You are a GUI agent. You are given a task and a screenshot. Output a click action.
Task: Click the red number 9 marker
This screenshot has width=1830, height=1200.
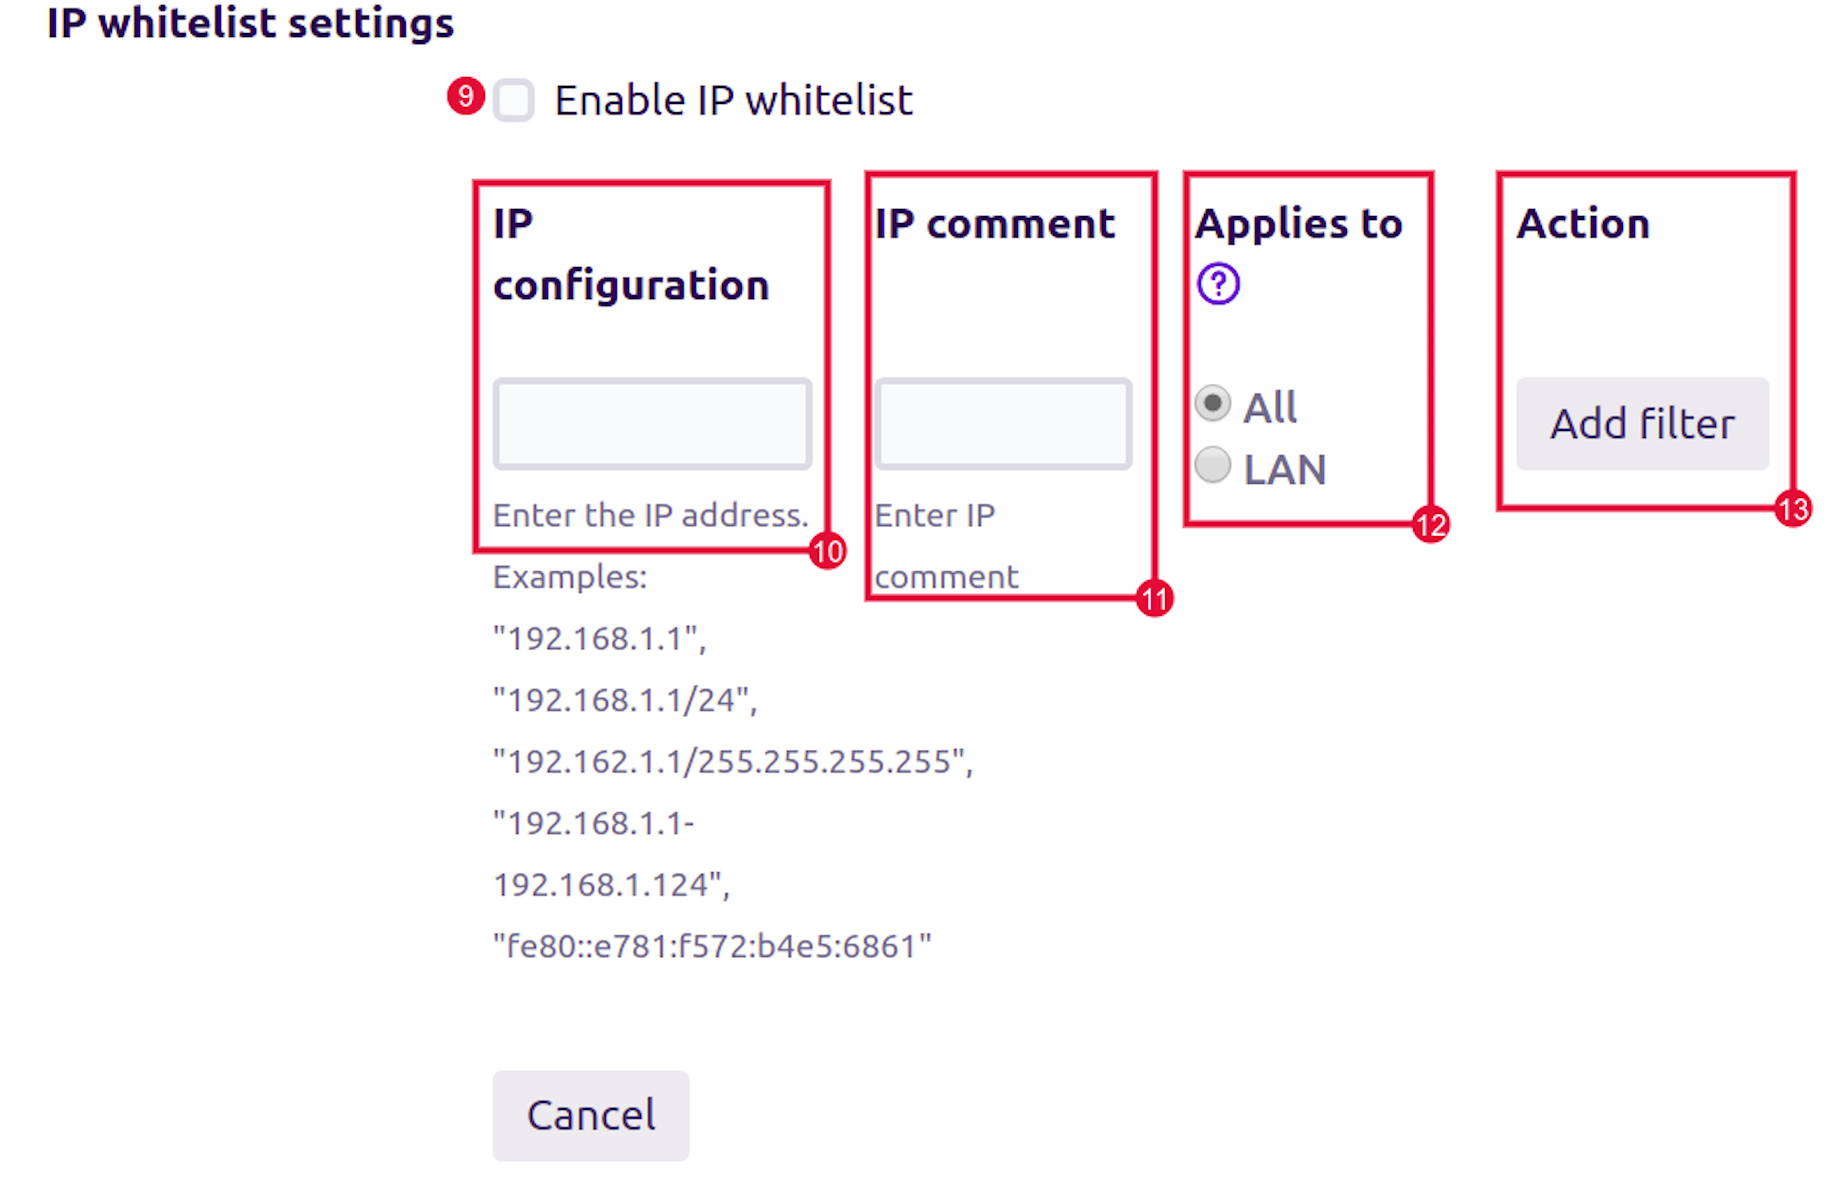click(466, 96)
